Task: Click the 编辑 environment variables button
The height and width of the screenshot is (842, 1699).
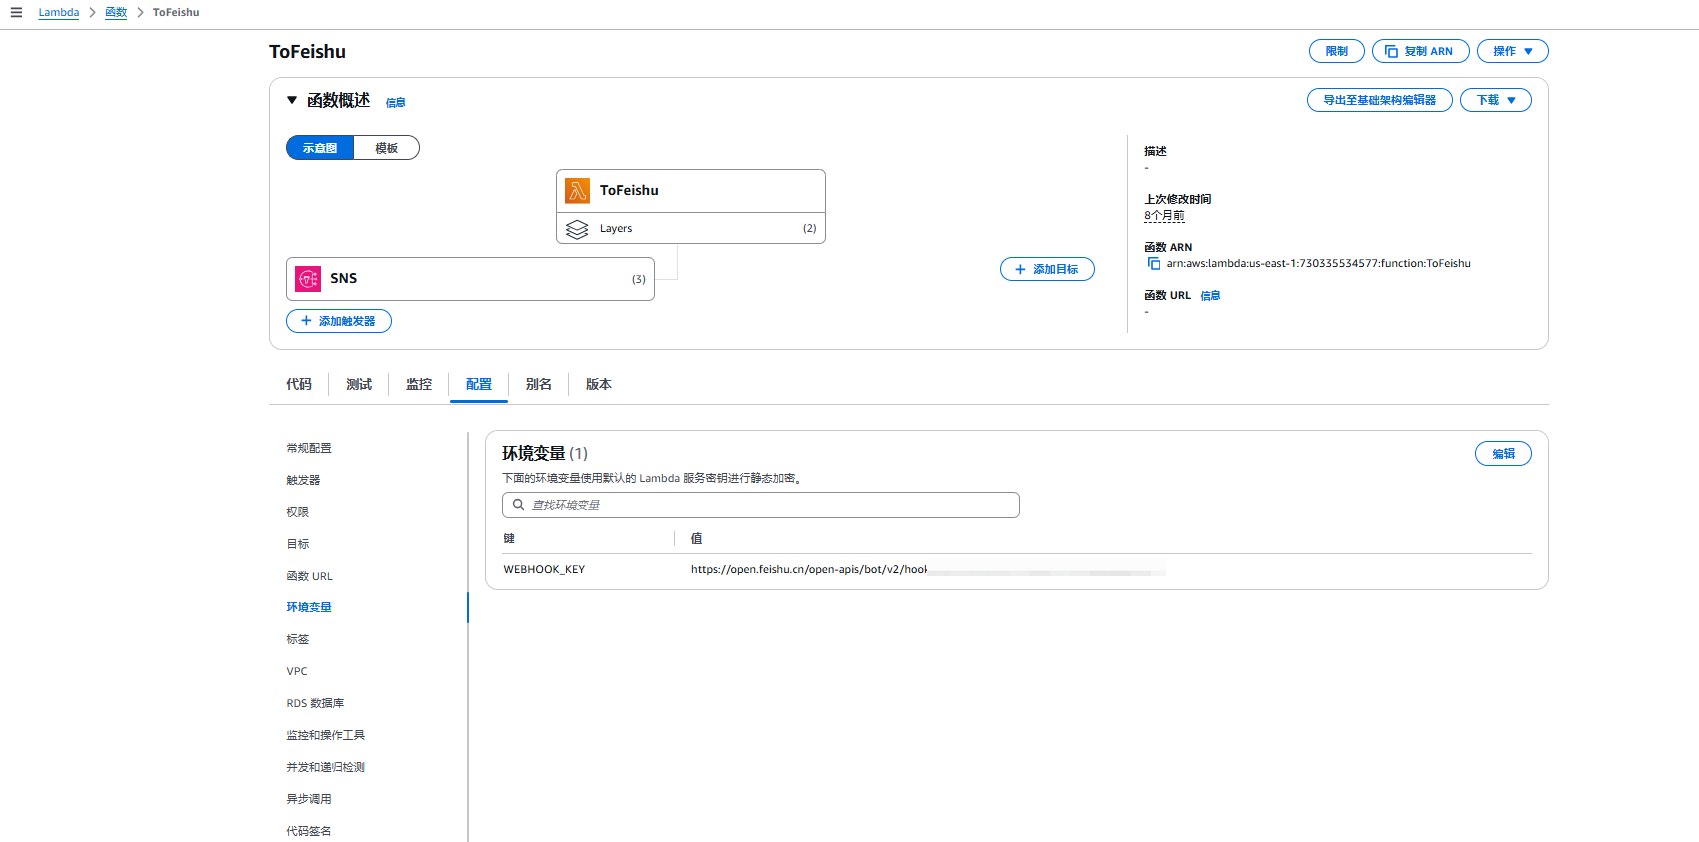Action: tap(1503, 454)
